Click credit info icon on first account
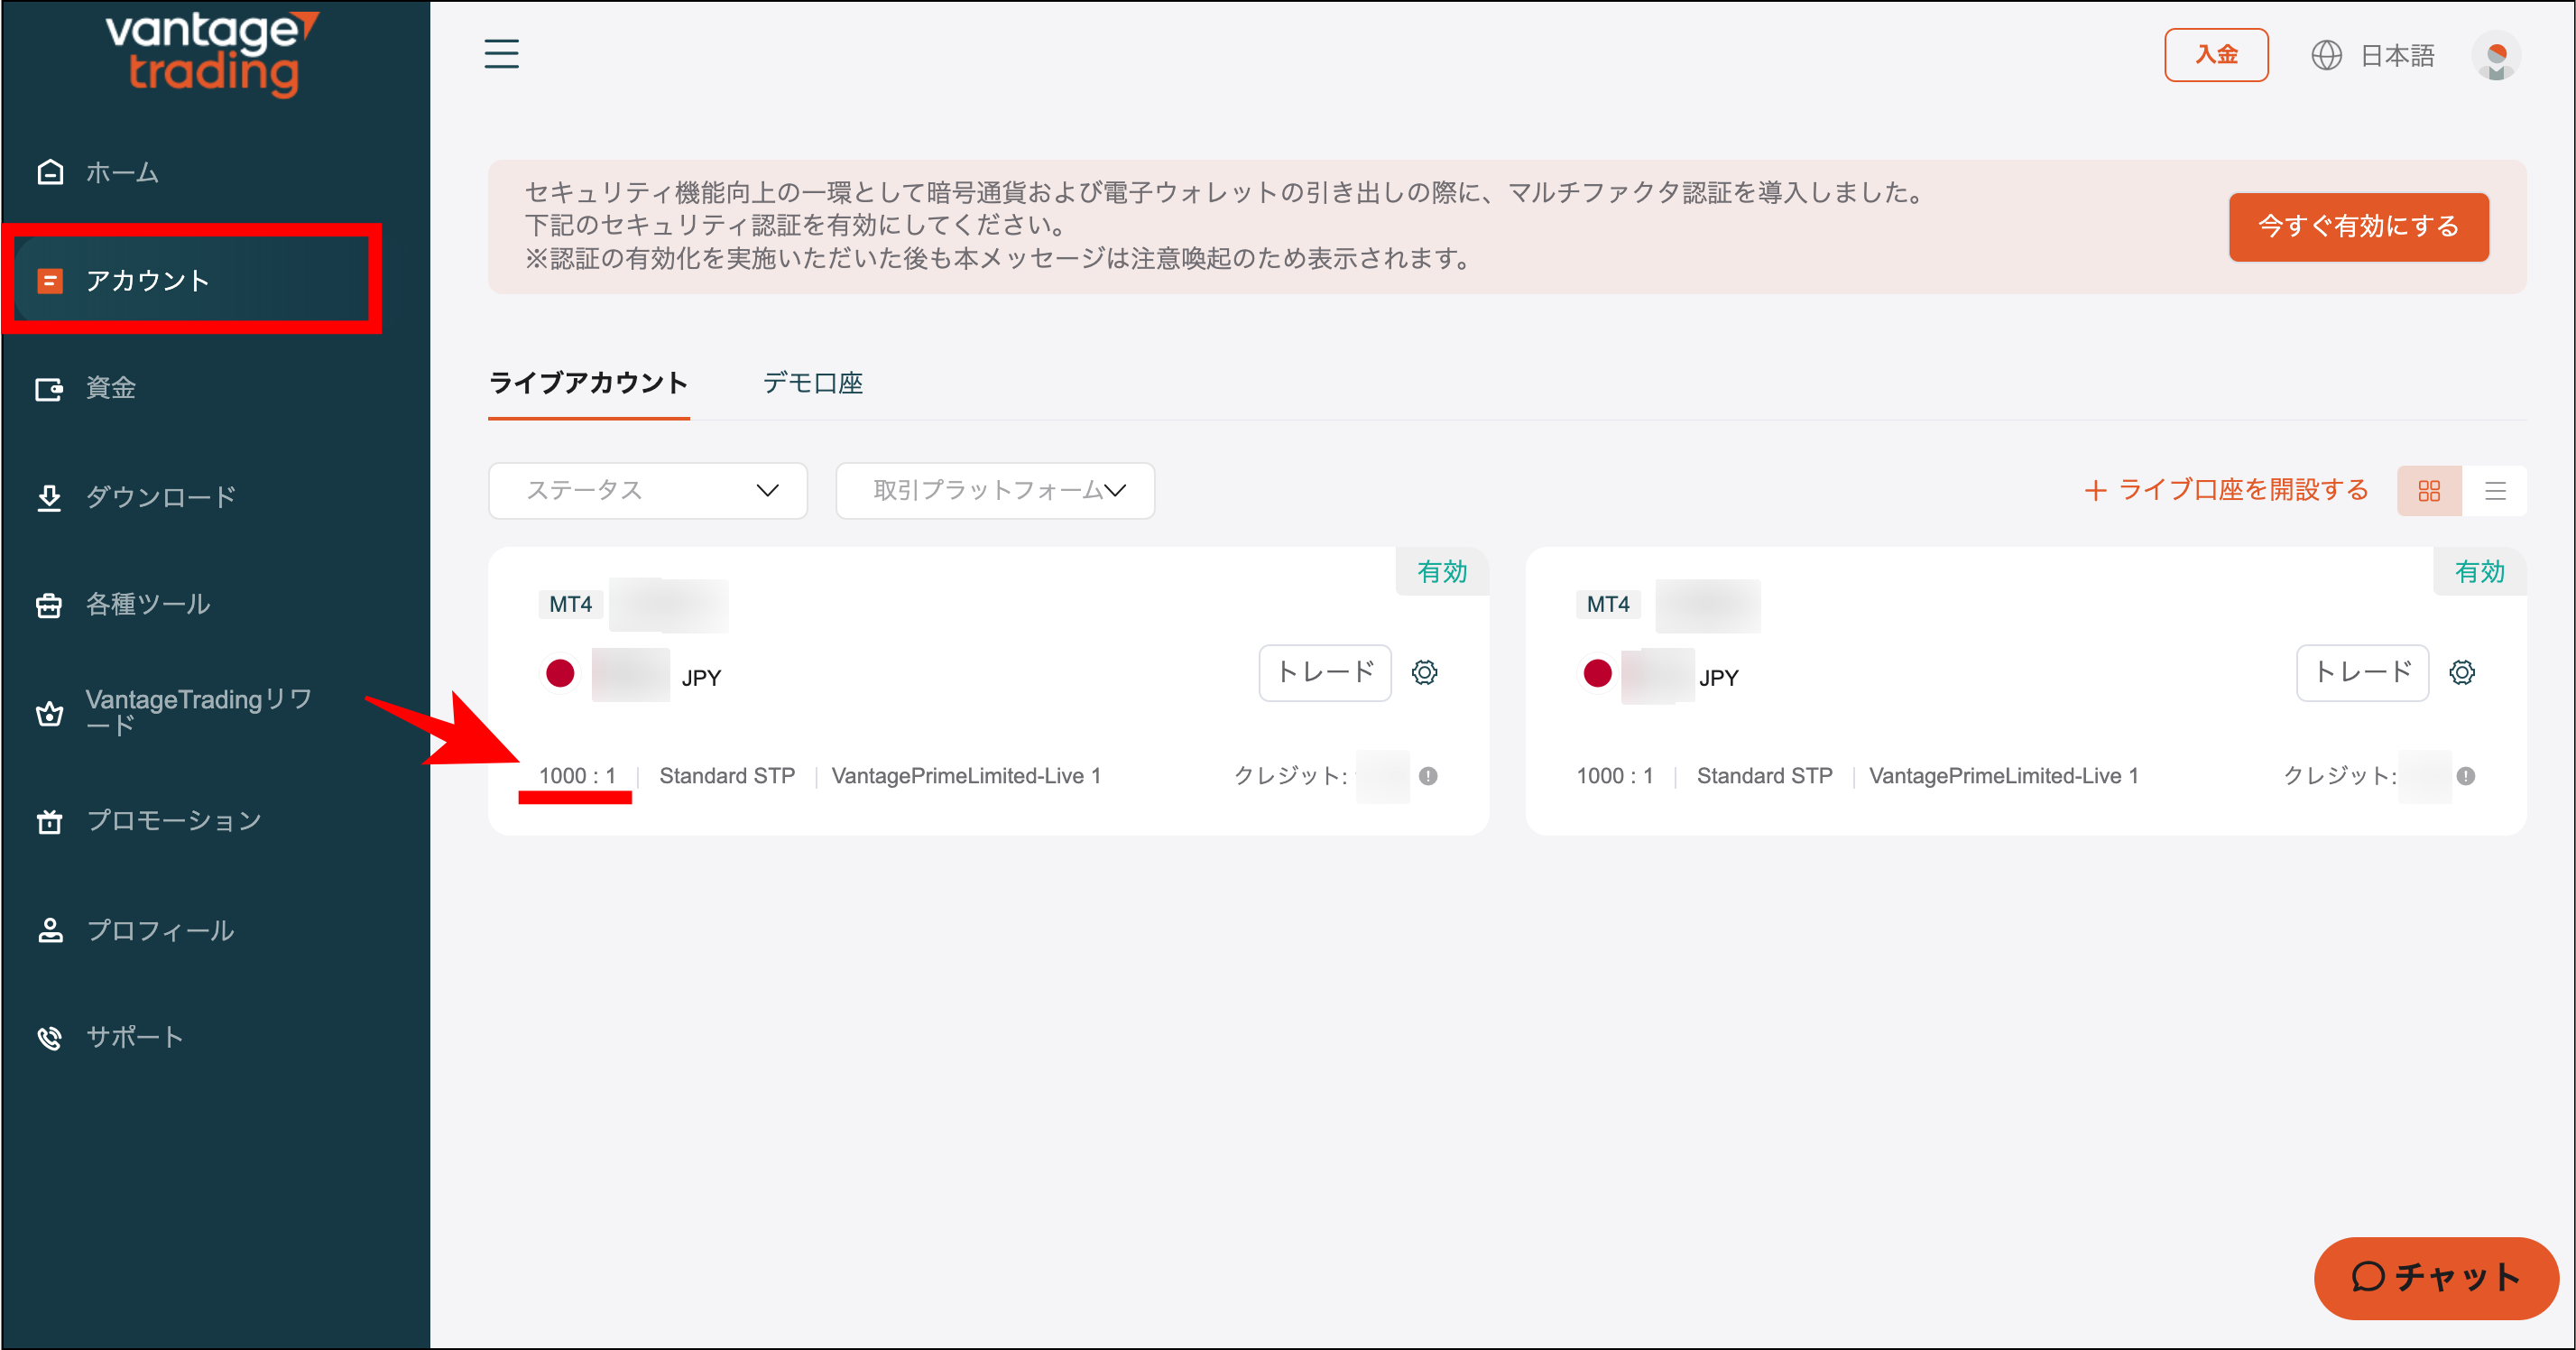 (1428, 776)
